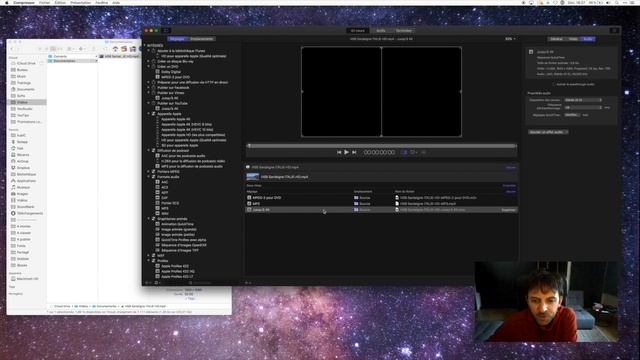
Task: Open Applications in Finder sidebar
Action: (x=26, y=180)
